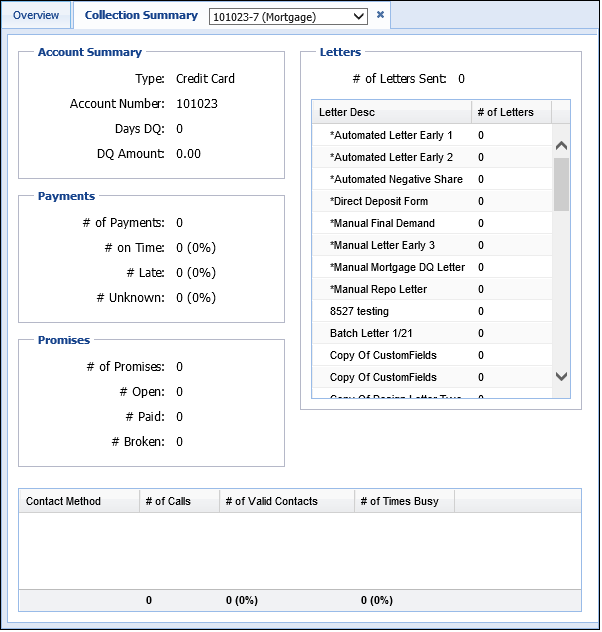
Task: Click the Letters section heading
Action: click(x=340, y=52)
